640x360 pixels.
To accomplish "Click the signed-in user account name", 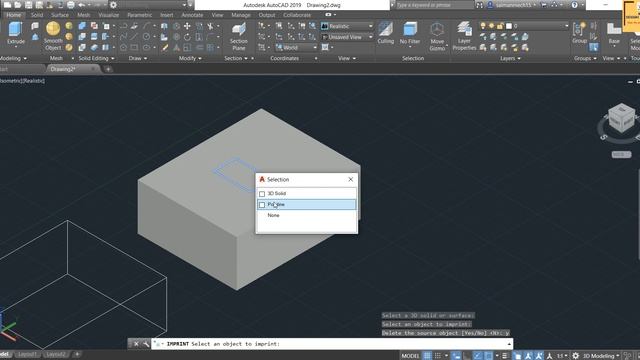I will click(515, 5).
